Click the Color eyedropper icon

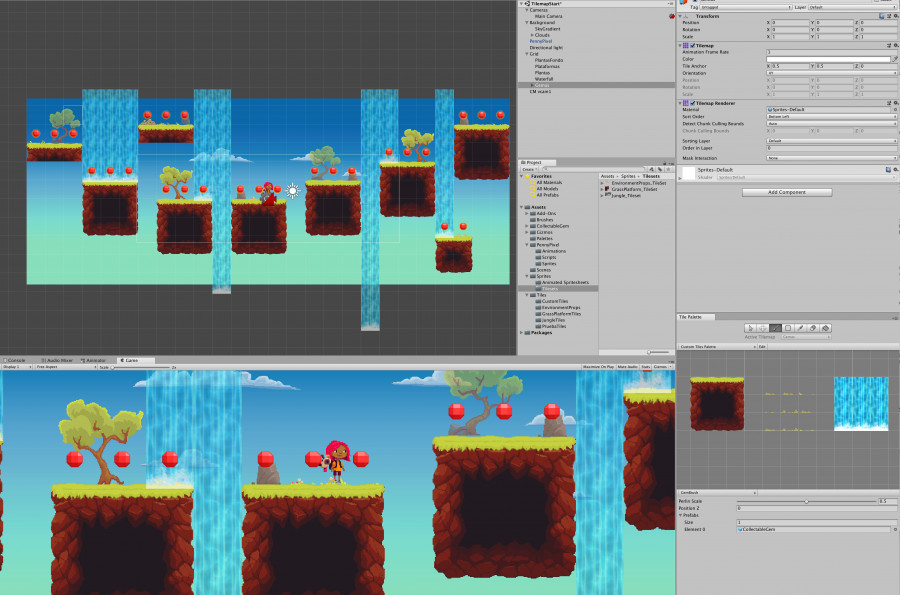[895, 59]
